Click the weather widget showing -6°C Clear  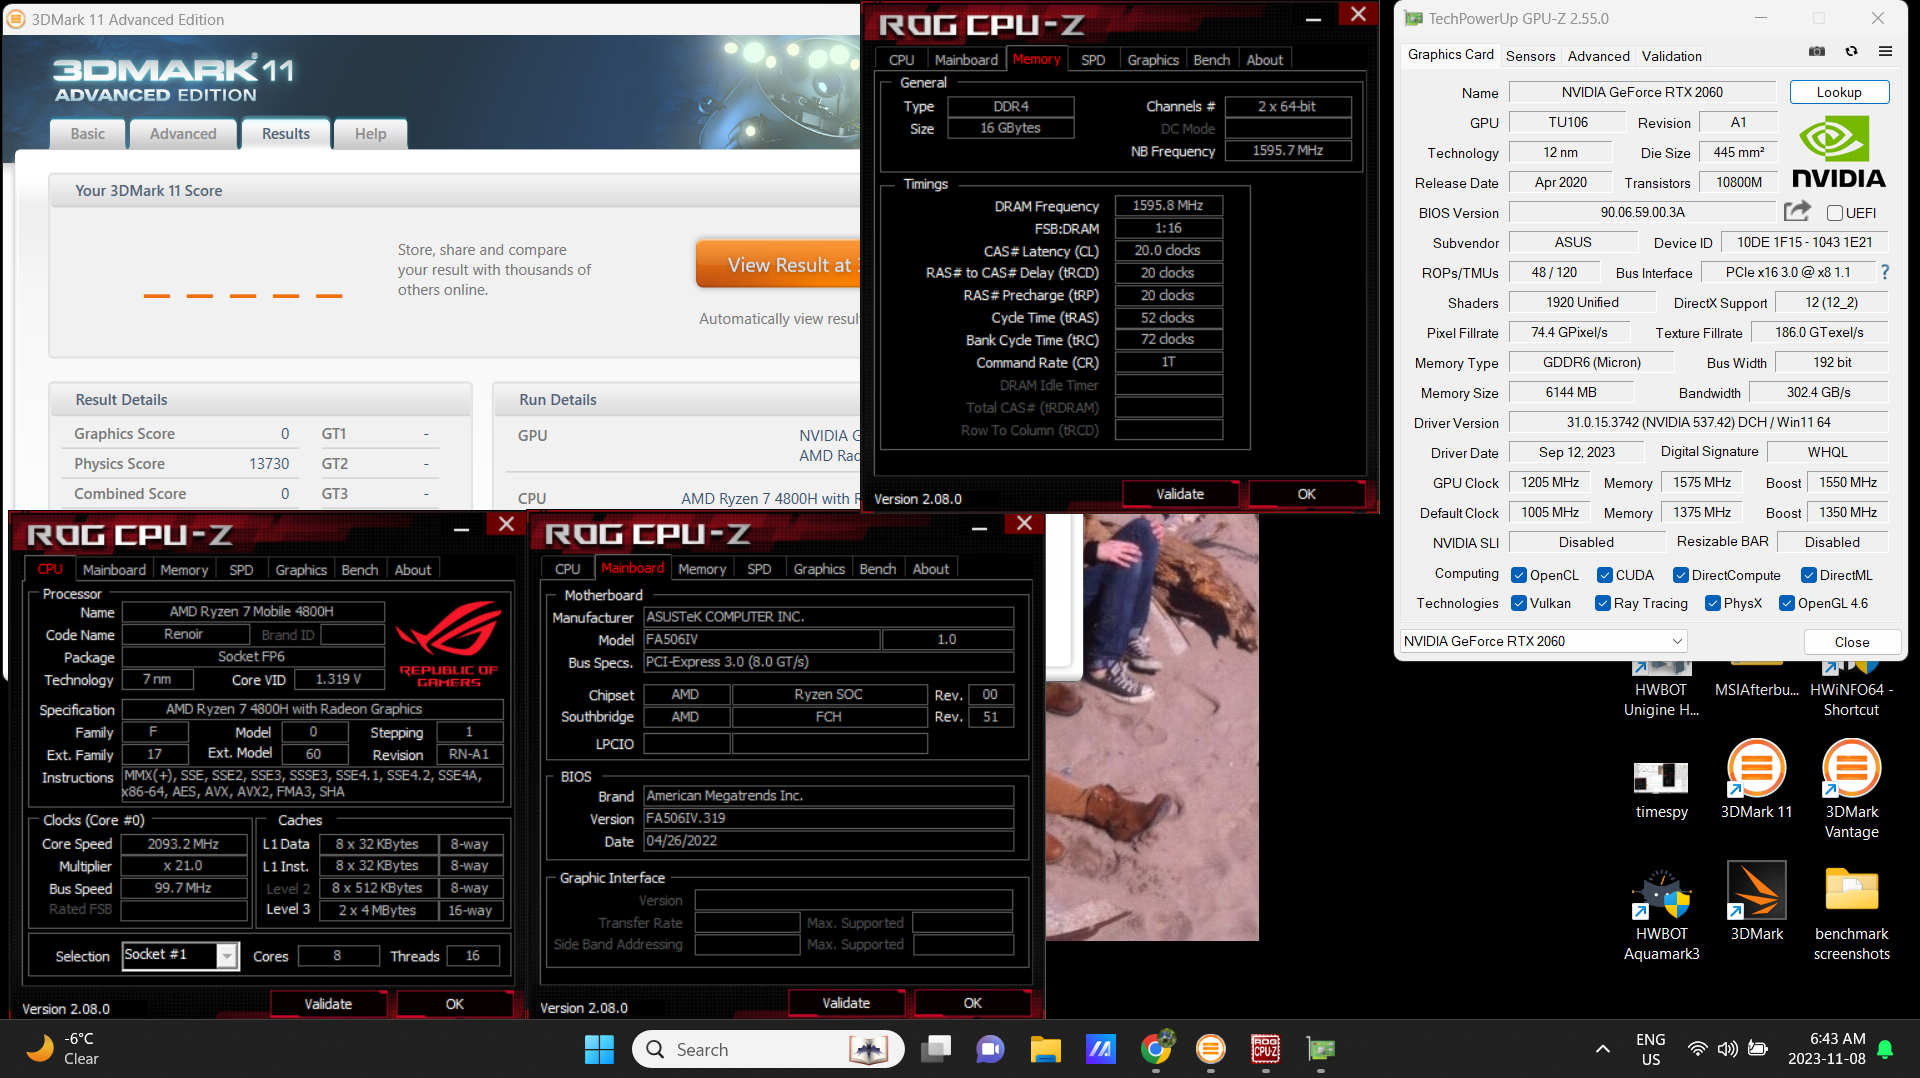(x=63, y=1049)
